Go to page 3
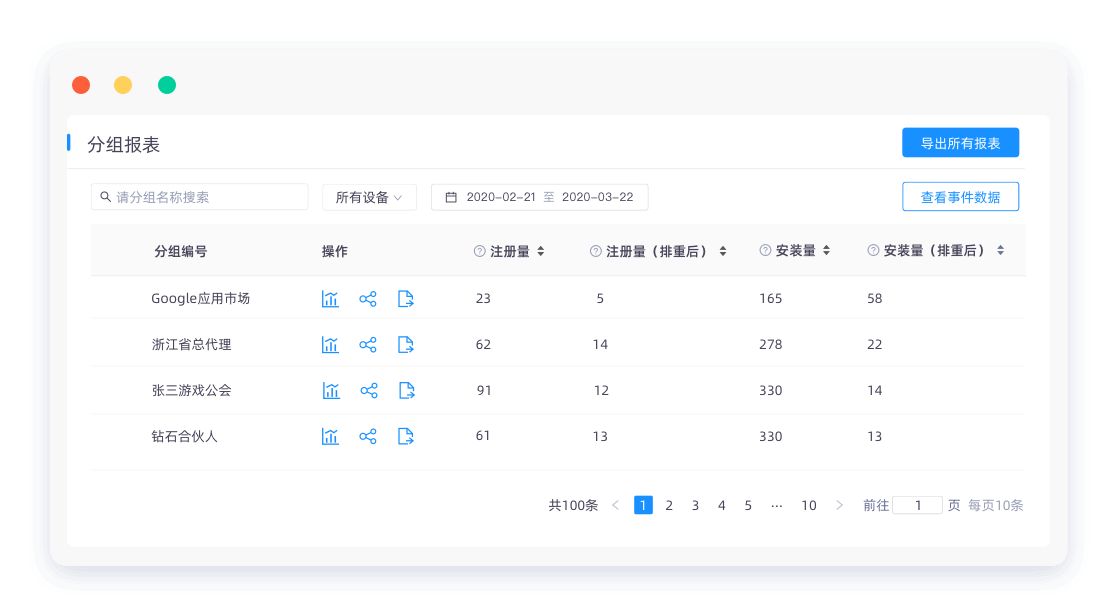The width and height of the screenshot is (1118, 616). [695, 505]
